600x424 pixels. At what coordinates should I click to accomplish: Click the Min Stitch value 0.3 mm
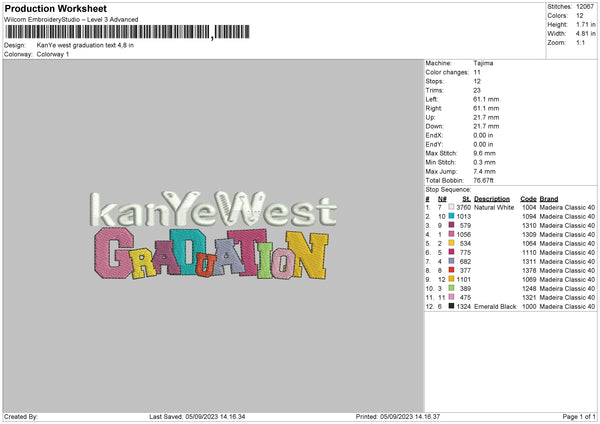(484, 162)
